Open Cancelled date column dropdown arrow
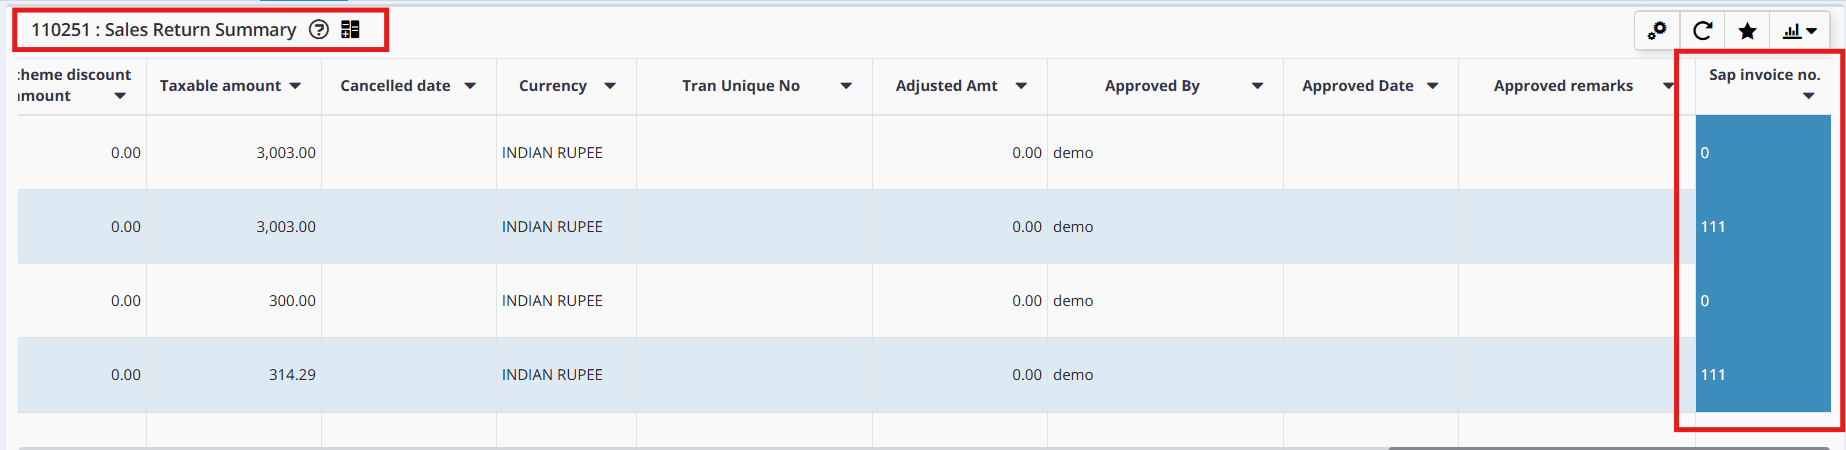 pos(470,86)
